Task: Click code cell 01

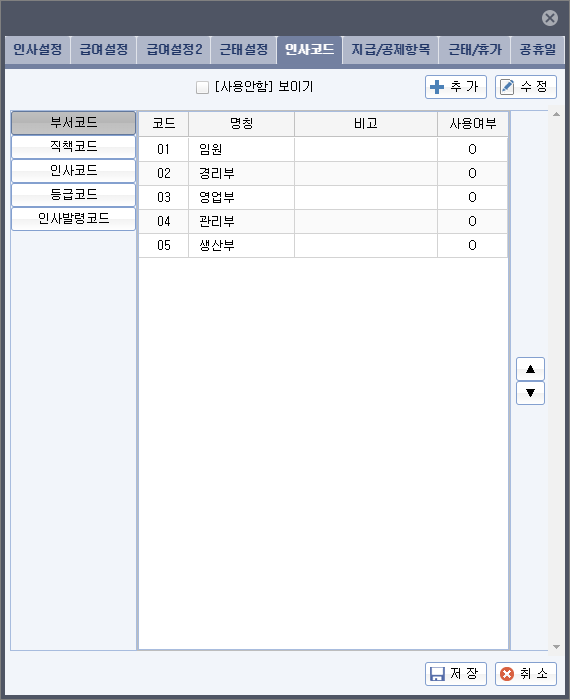Action: pos(164,149)
